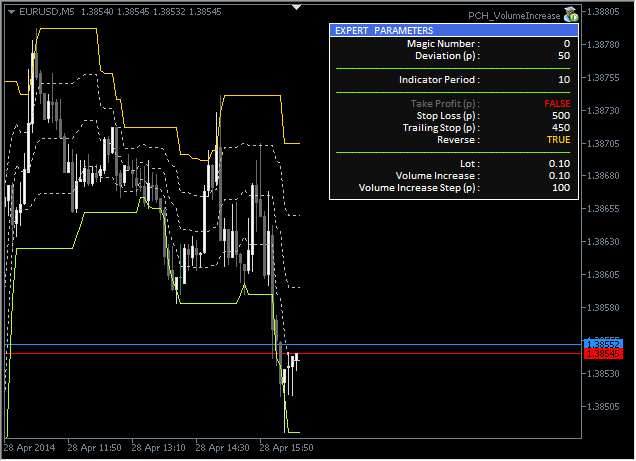Click the Magic Number label

(443, 44)
